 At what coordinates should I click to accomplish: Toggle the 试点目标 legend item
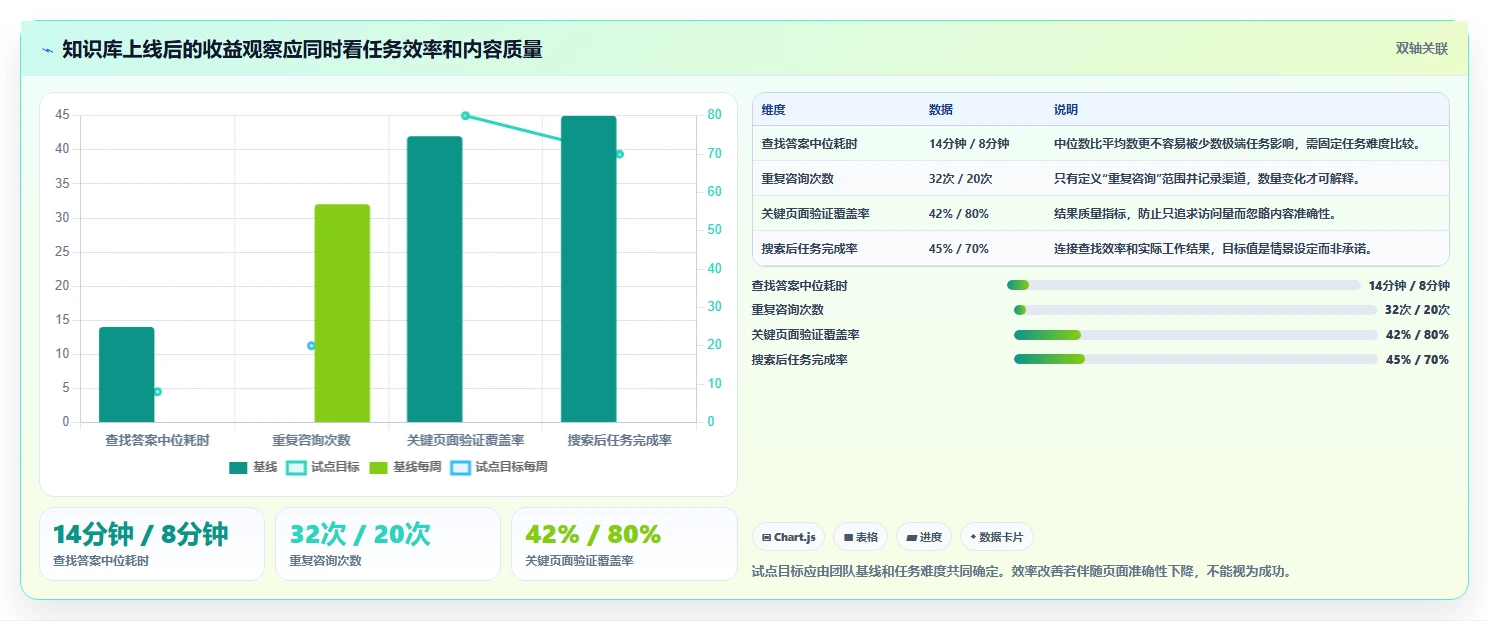tap(323, 467)
